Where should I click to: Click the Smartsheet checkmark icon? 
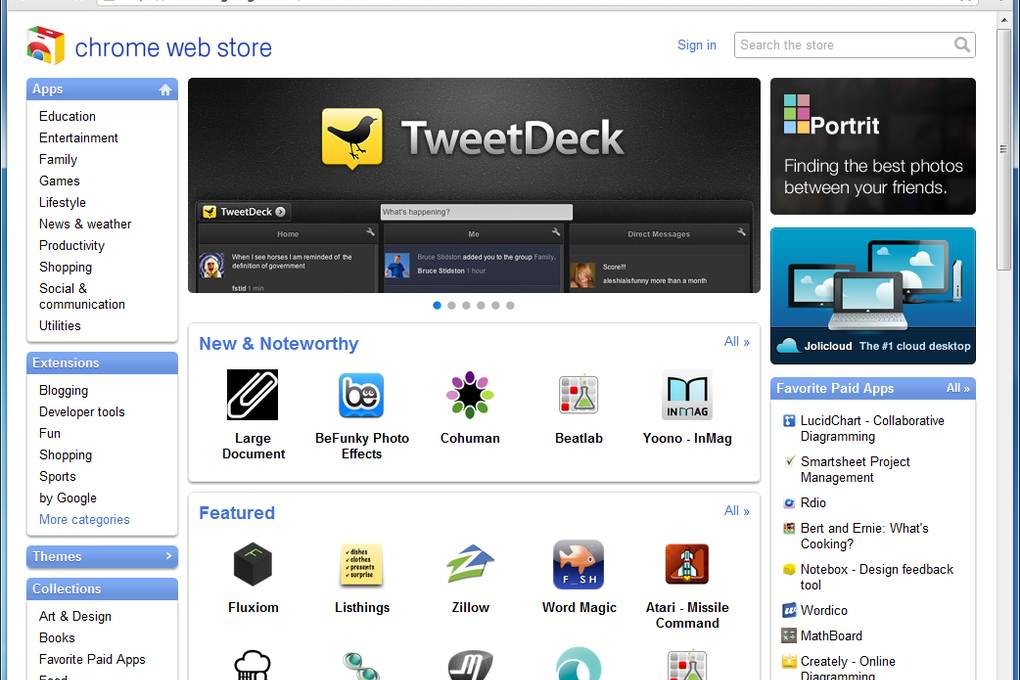pos(789,462)
